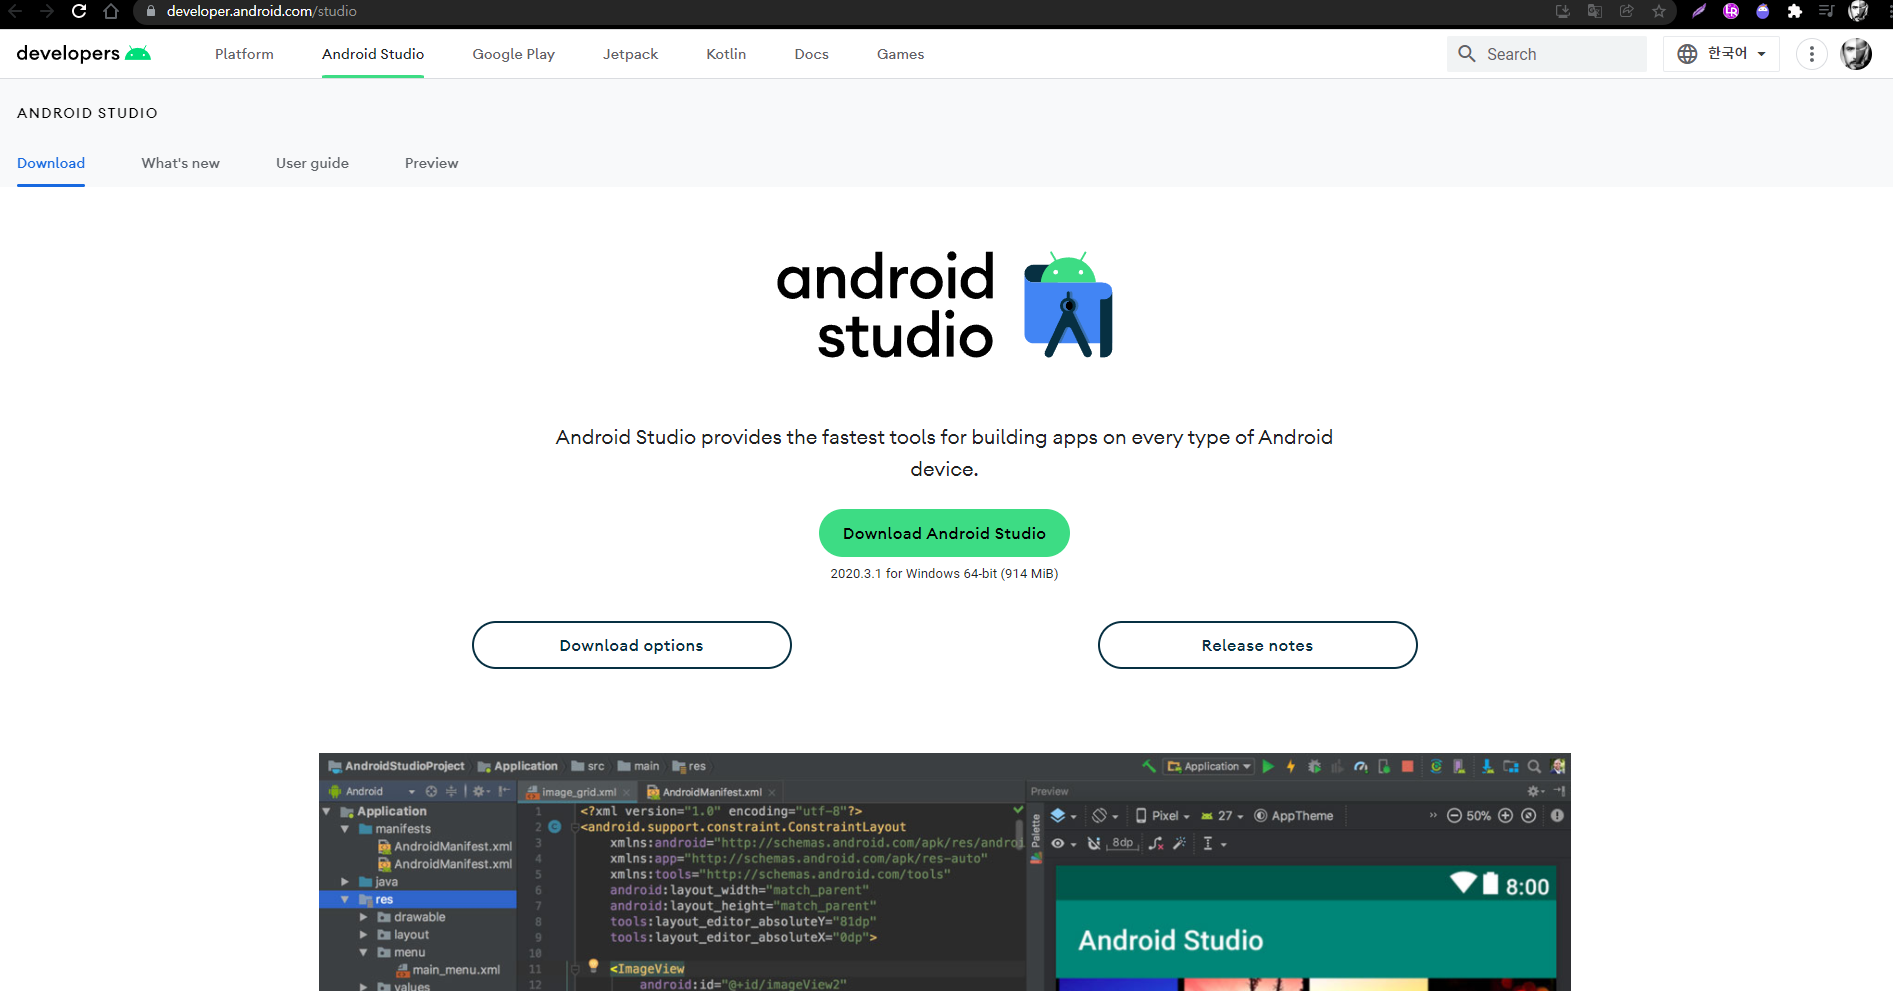This screenshot has width=1893, height=991.
Task: Open the Platform nav item
Action: tap(244, 54)
